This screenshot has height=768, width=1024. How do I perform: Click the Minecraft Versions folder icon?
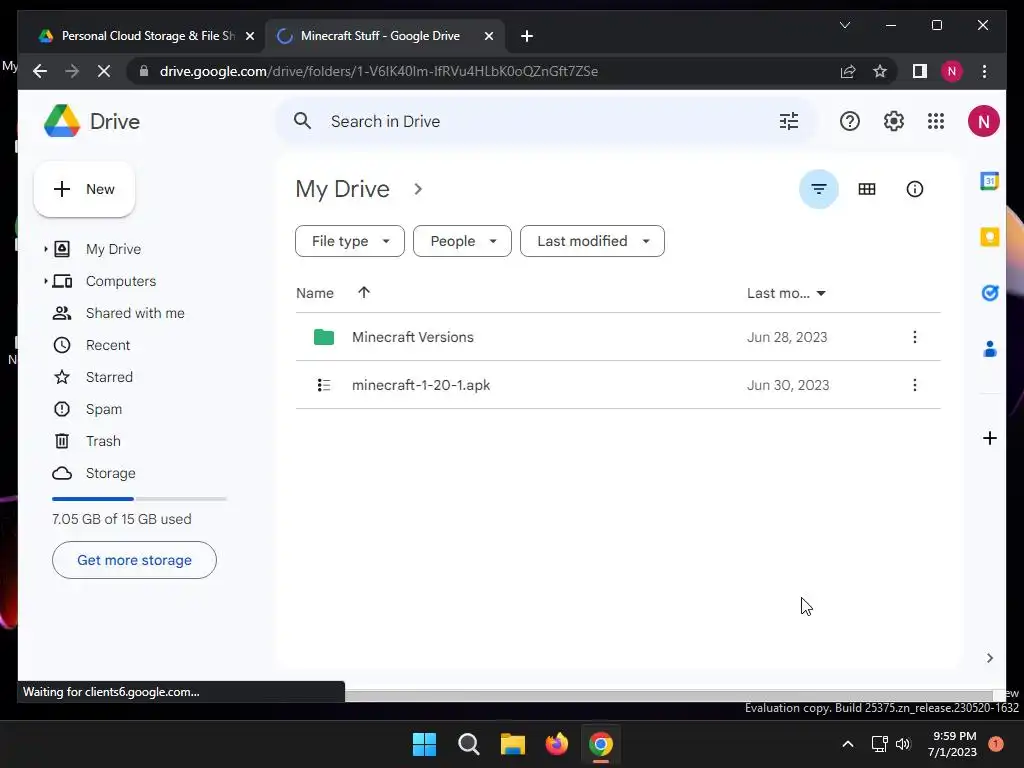323,337
